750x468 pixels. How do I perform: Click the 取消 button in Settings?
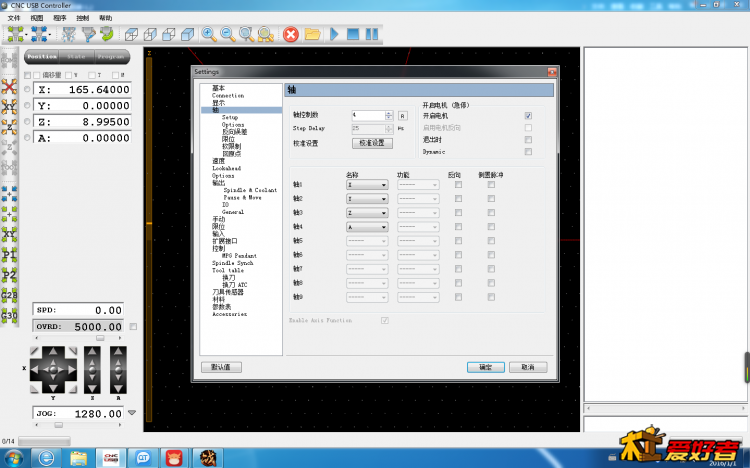coord(528,367)
